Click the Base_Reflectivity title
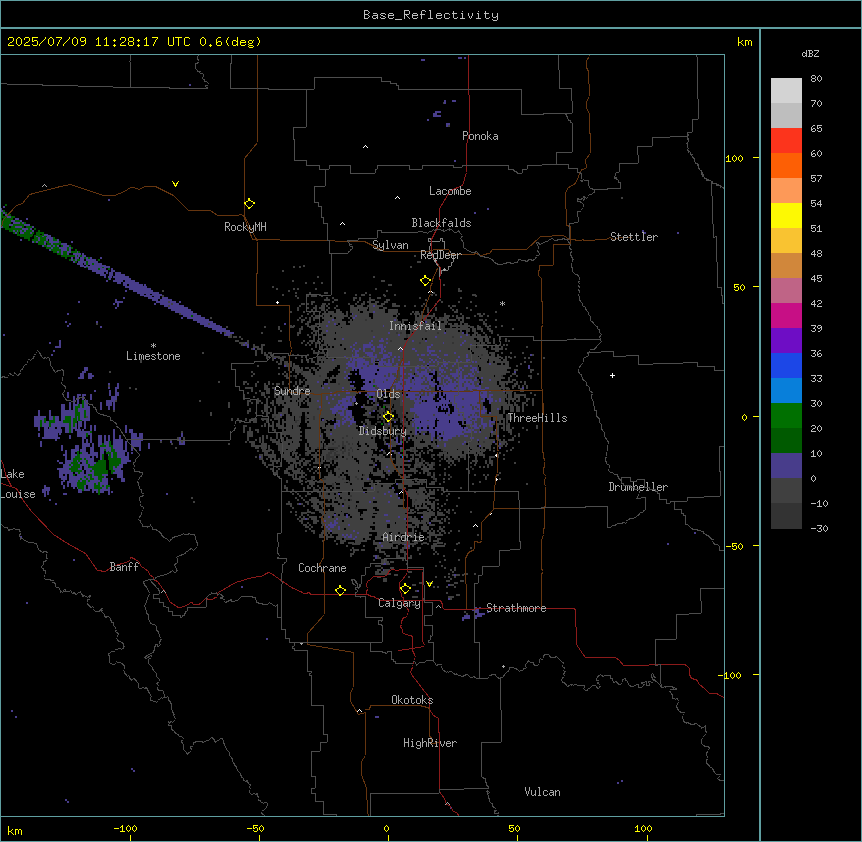The height and width of the screenshot is (842, 862). pyautogui.click(x=431, y=15)
